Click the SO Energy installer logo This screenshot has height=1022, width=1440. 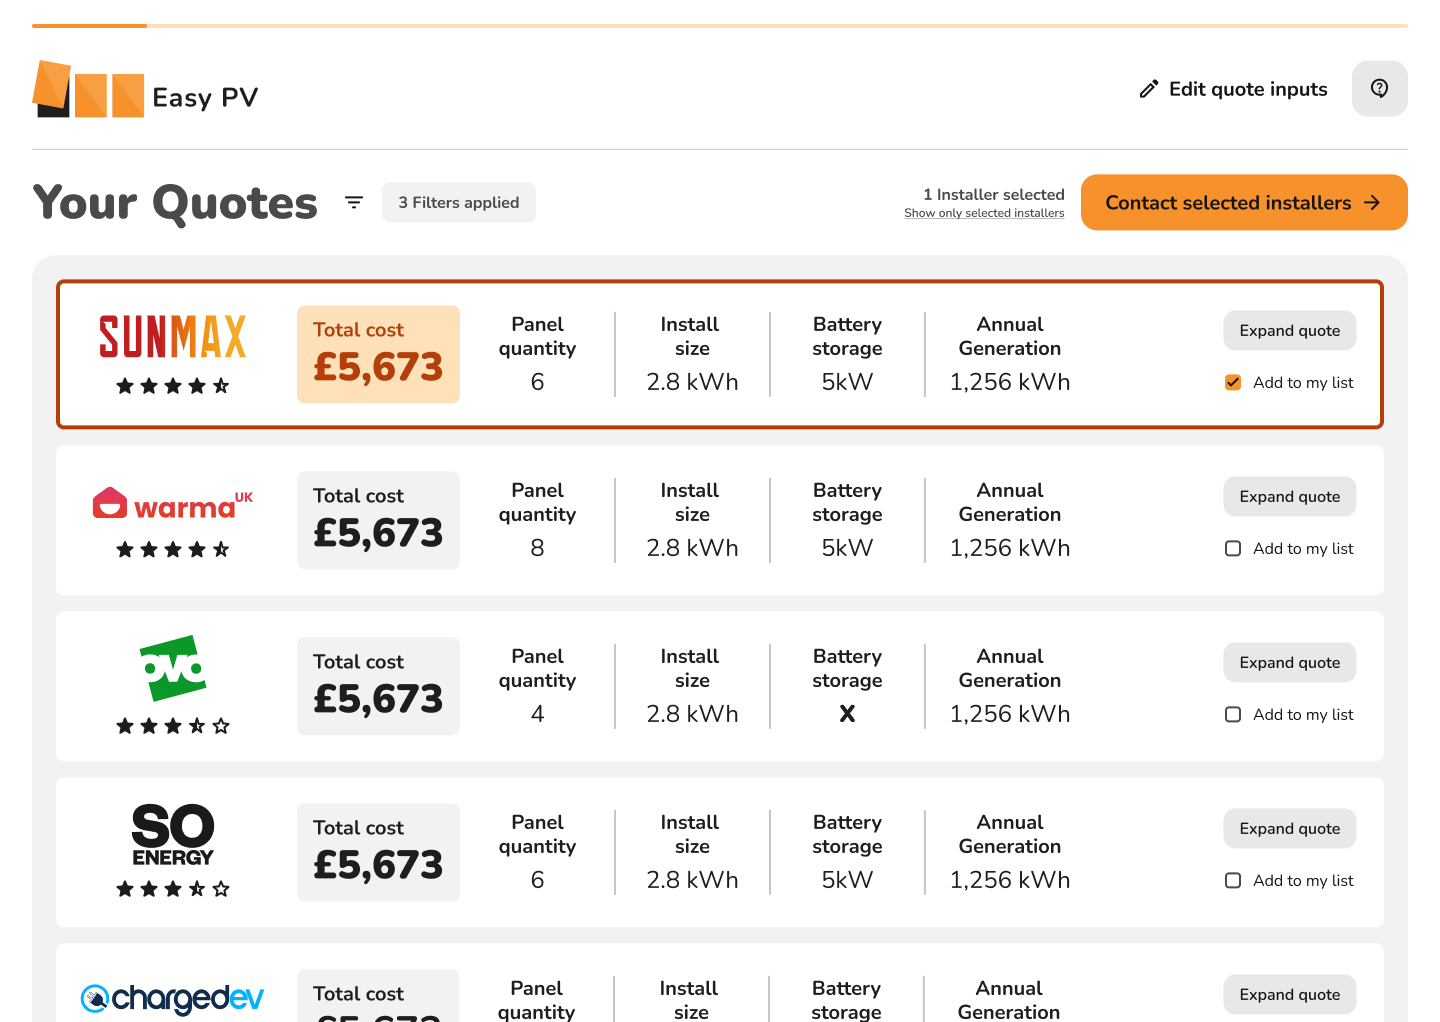[173, 835]
